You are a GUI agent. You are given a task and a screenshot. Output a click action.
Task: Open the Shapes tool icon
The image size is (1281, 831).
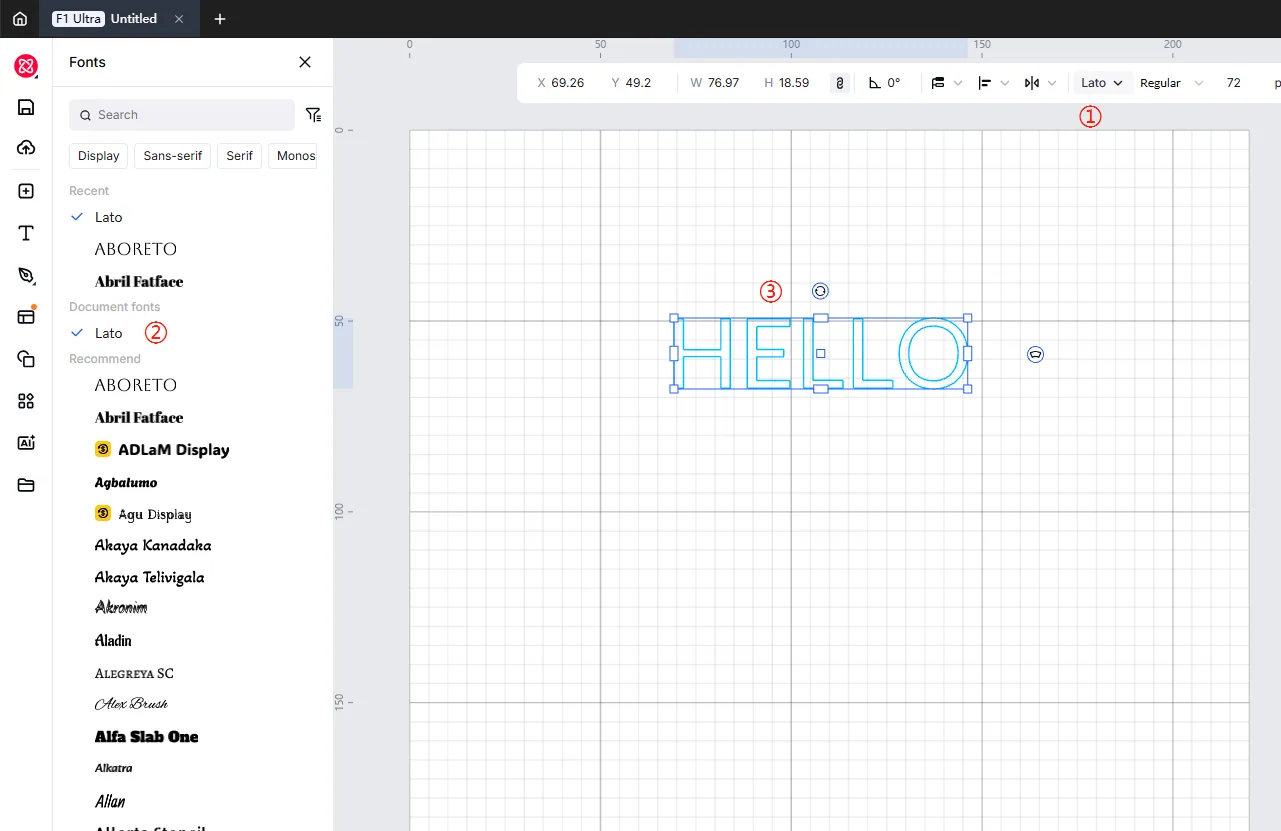tap(26, 359)
